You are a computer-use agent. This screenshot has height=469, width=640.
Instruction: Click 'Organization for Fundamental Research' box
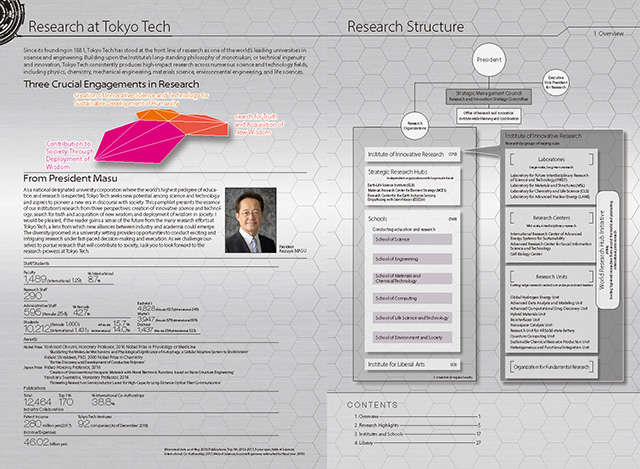point(551,367)
